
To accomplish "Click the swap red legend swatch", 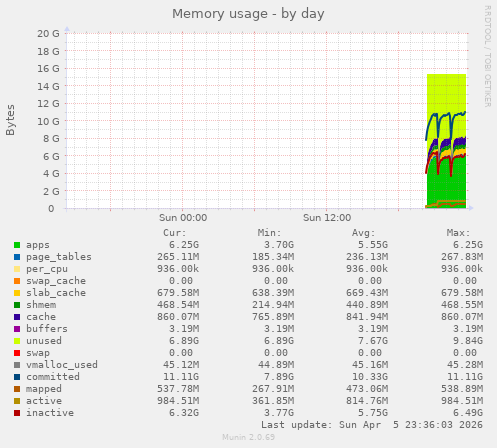I will coord(17,353).
